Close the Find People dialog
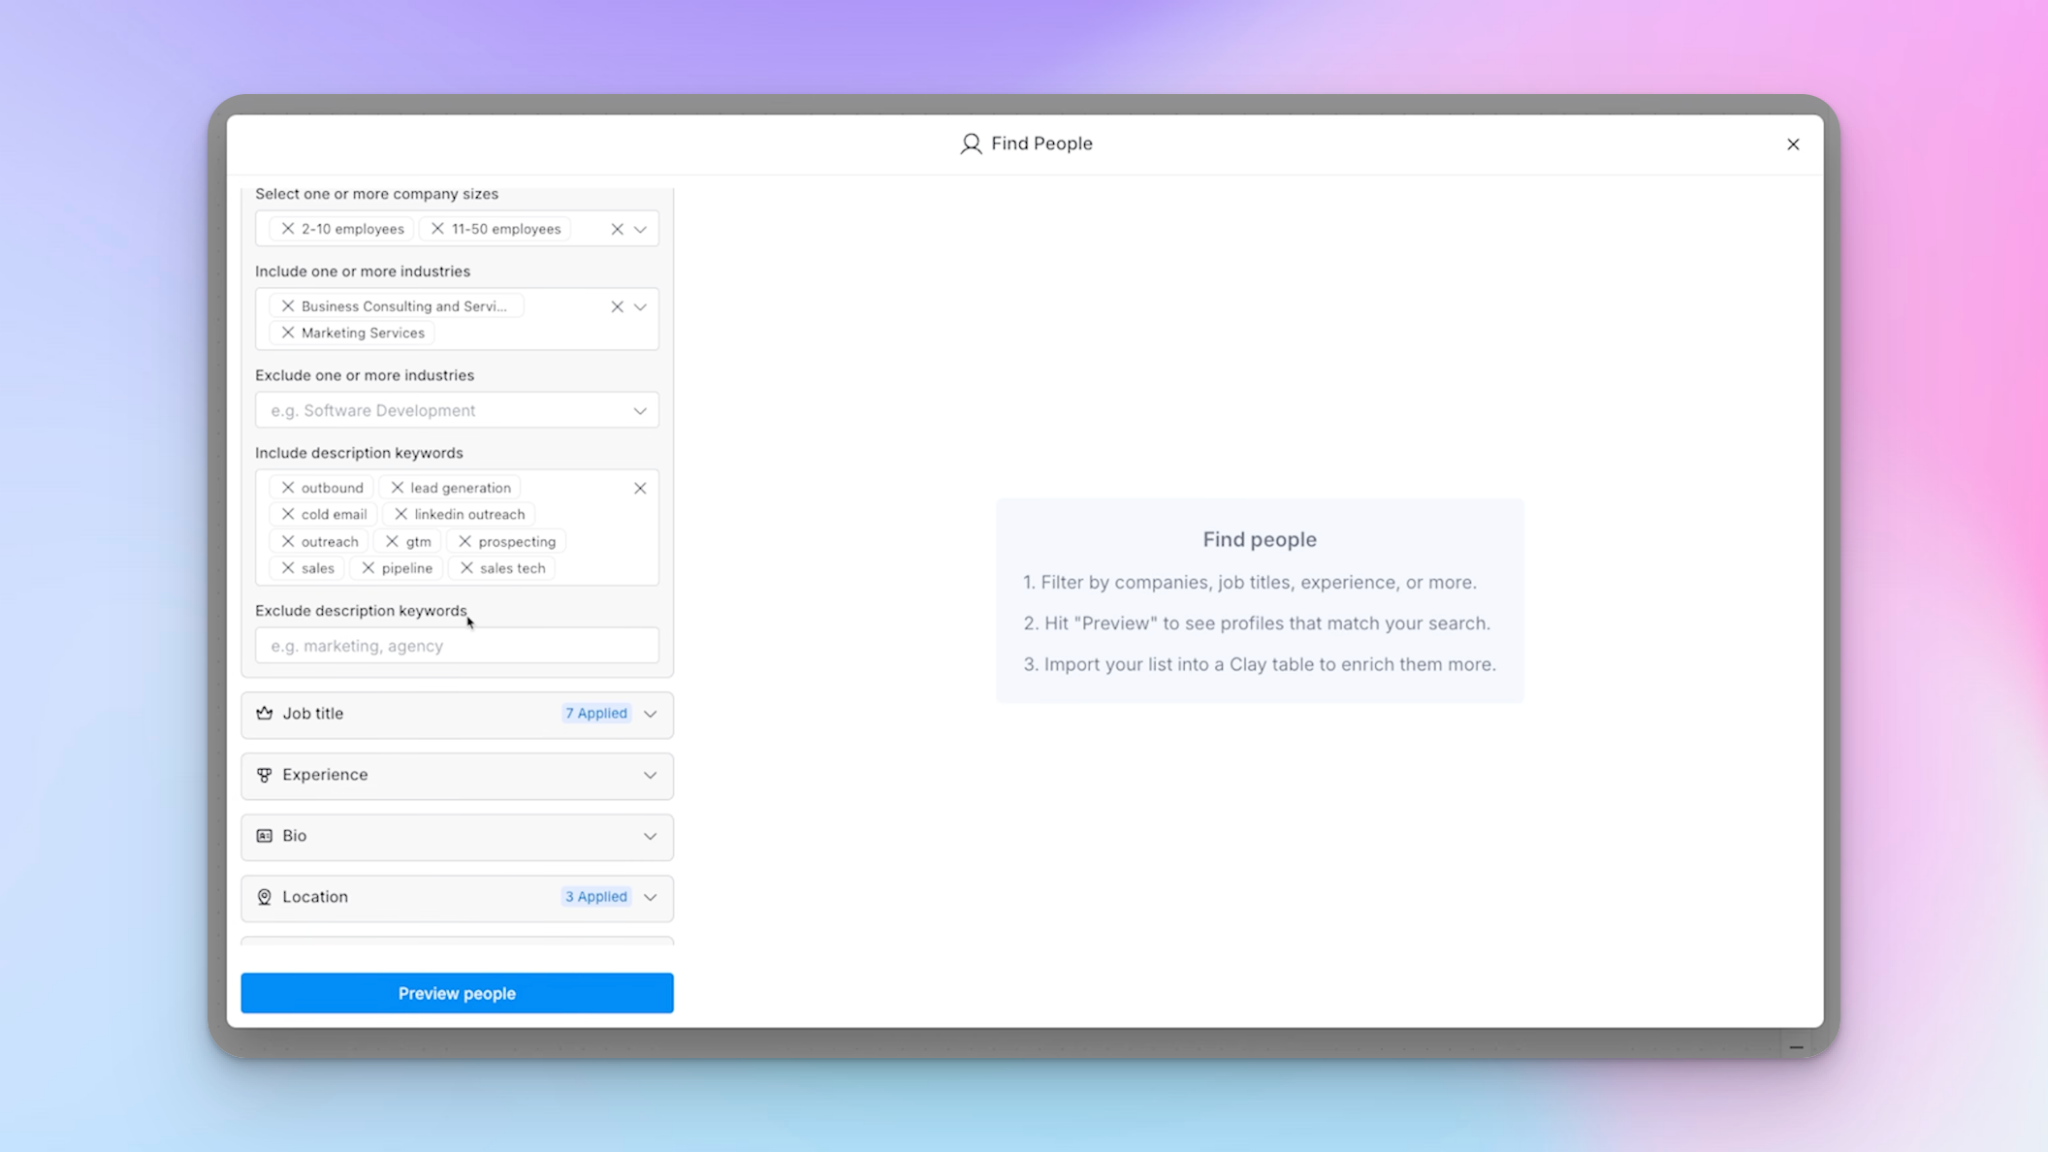 click(1793, 144)
